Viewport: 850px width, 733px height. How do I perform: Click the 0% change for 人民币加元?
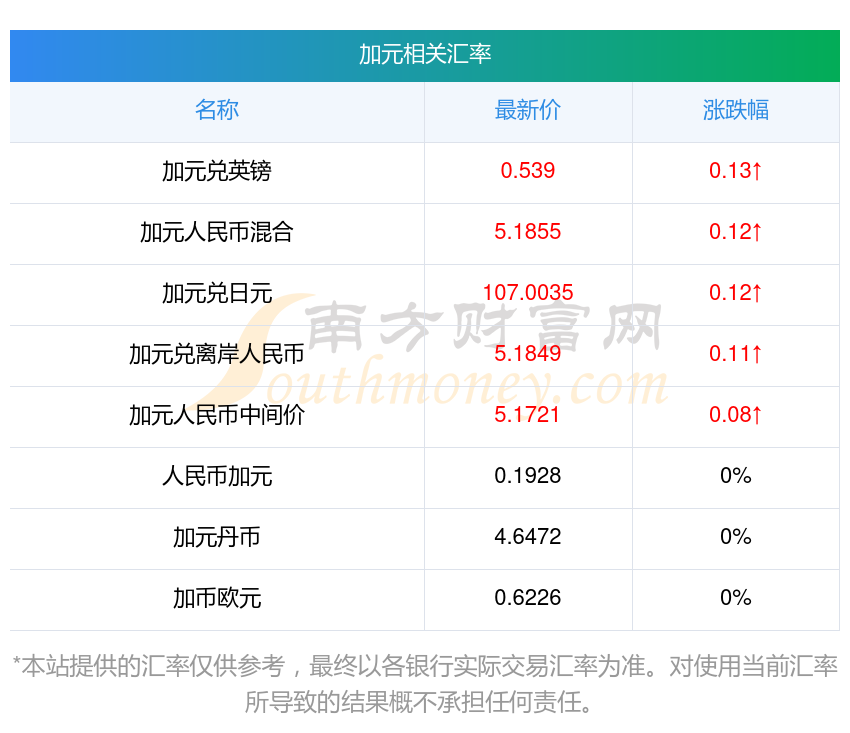(x=736, y=475)
